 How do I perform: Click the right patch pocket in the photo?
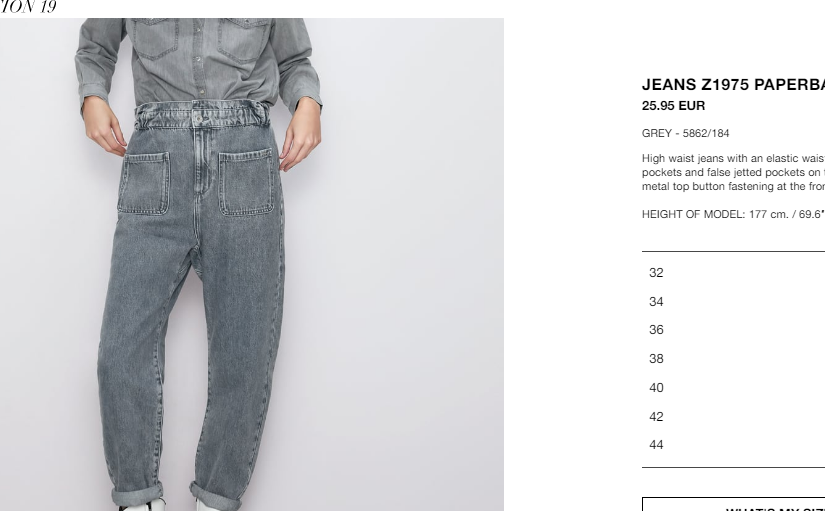[246, 182]
